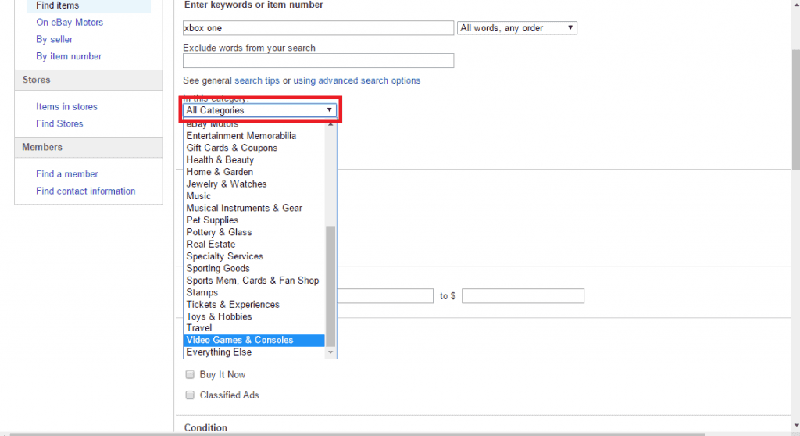Tick the Buy It Now checkbox
Viewport: 800px width, 436px height.
click(x=190, y=374)
